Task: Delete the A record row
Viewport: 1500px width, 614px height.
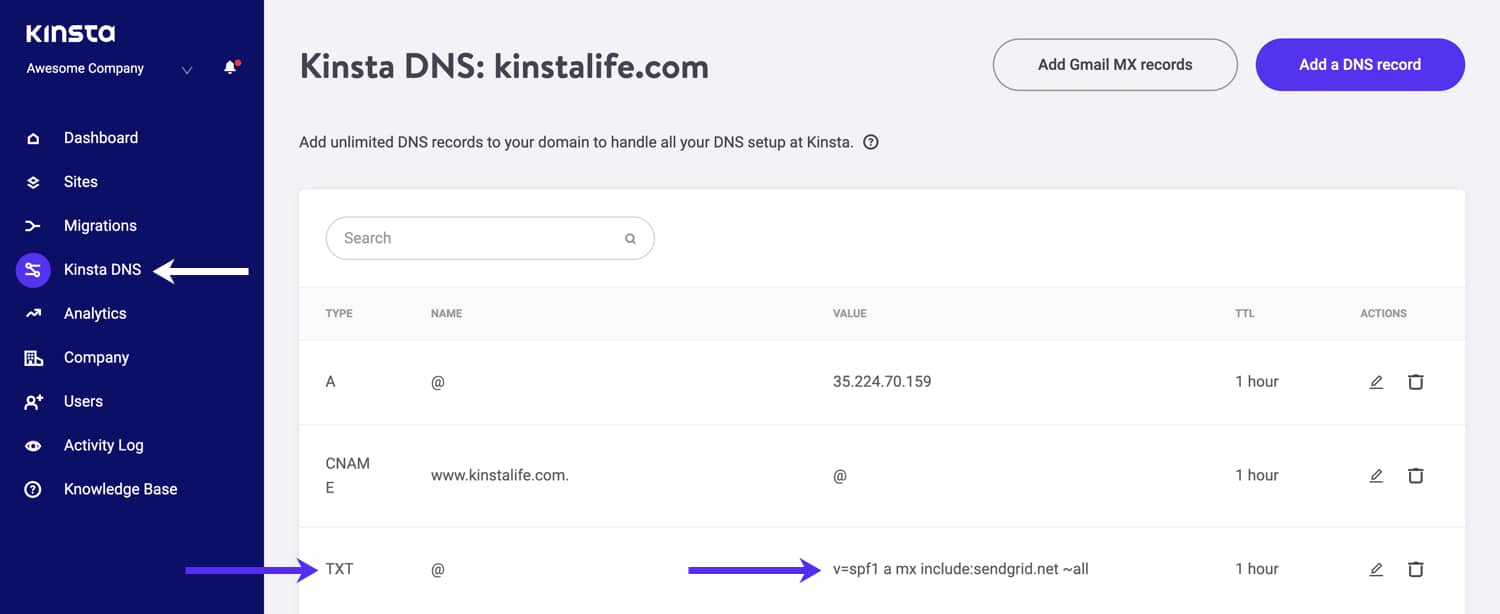Action: click(1416, 382)
